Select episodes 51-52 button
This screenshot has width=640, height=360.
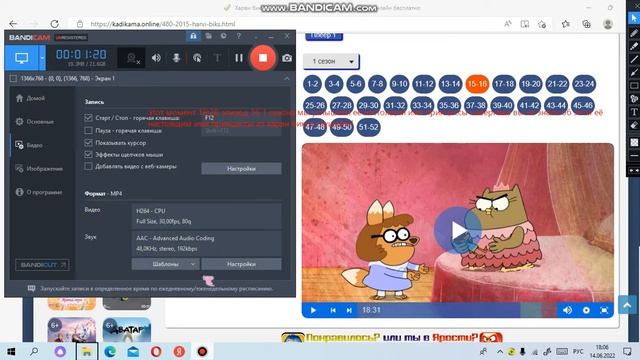pos(368,127)
